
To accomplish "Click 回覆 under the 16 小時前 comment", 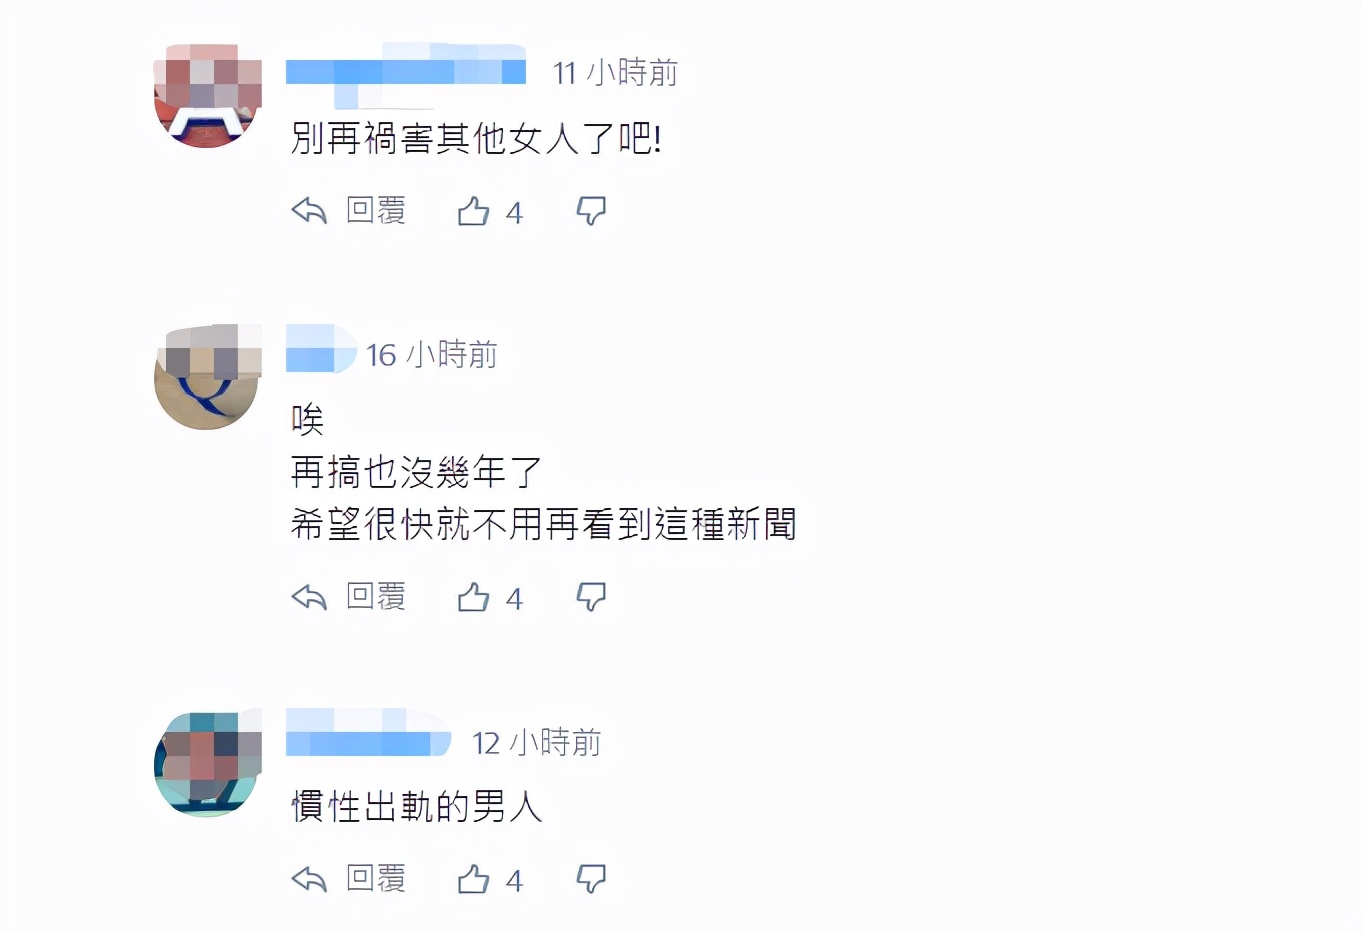I will coord(376,596).
